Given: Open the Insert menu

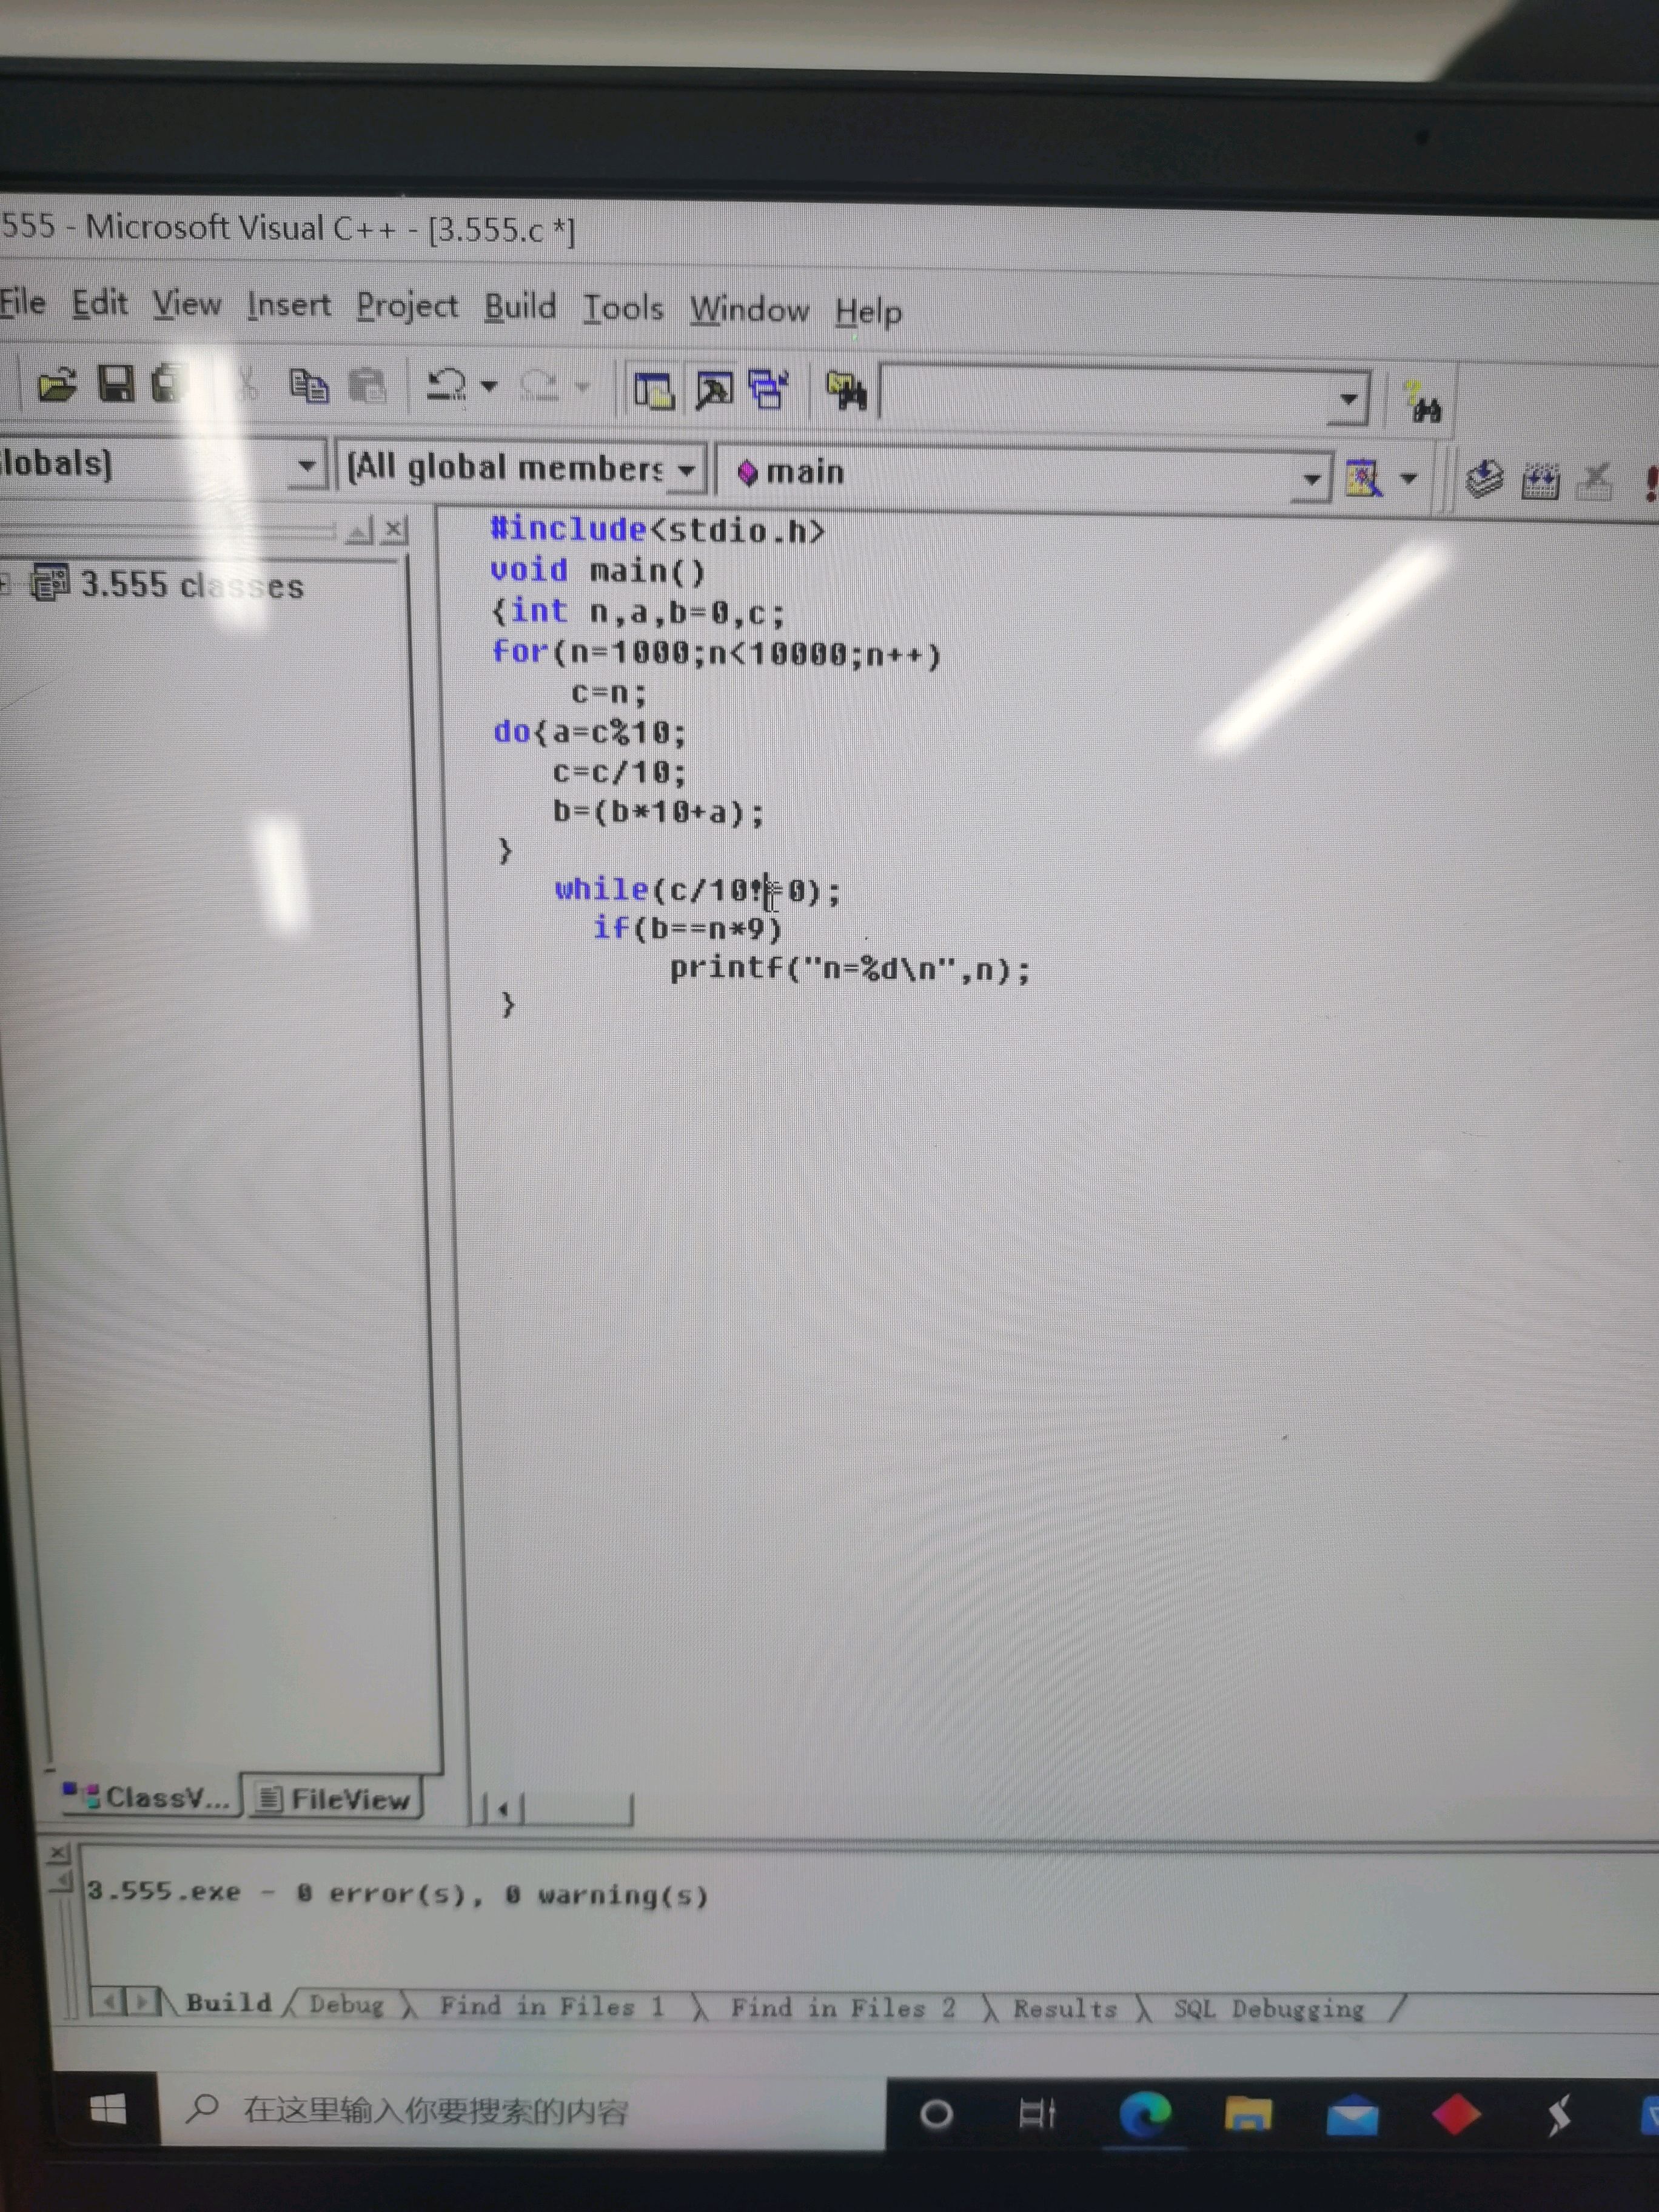Looking at the screenshot, I should point(288,305).
